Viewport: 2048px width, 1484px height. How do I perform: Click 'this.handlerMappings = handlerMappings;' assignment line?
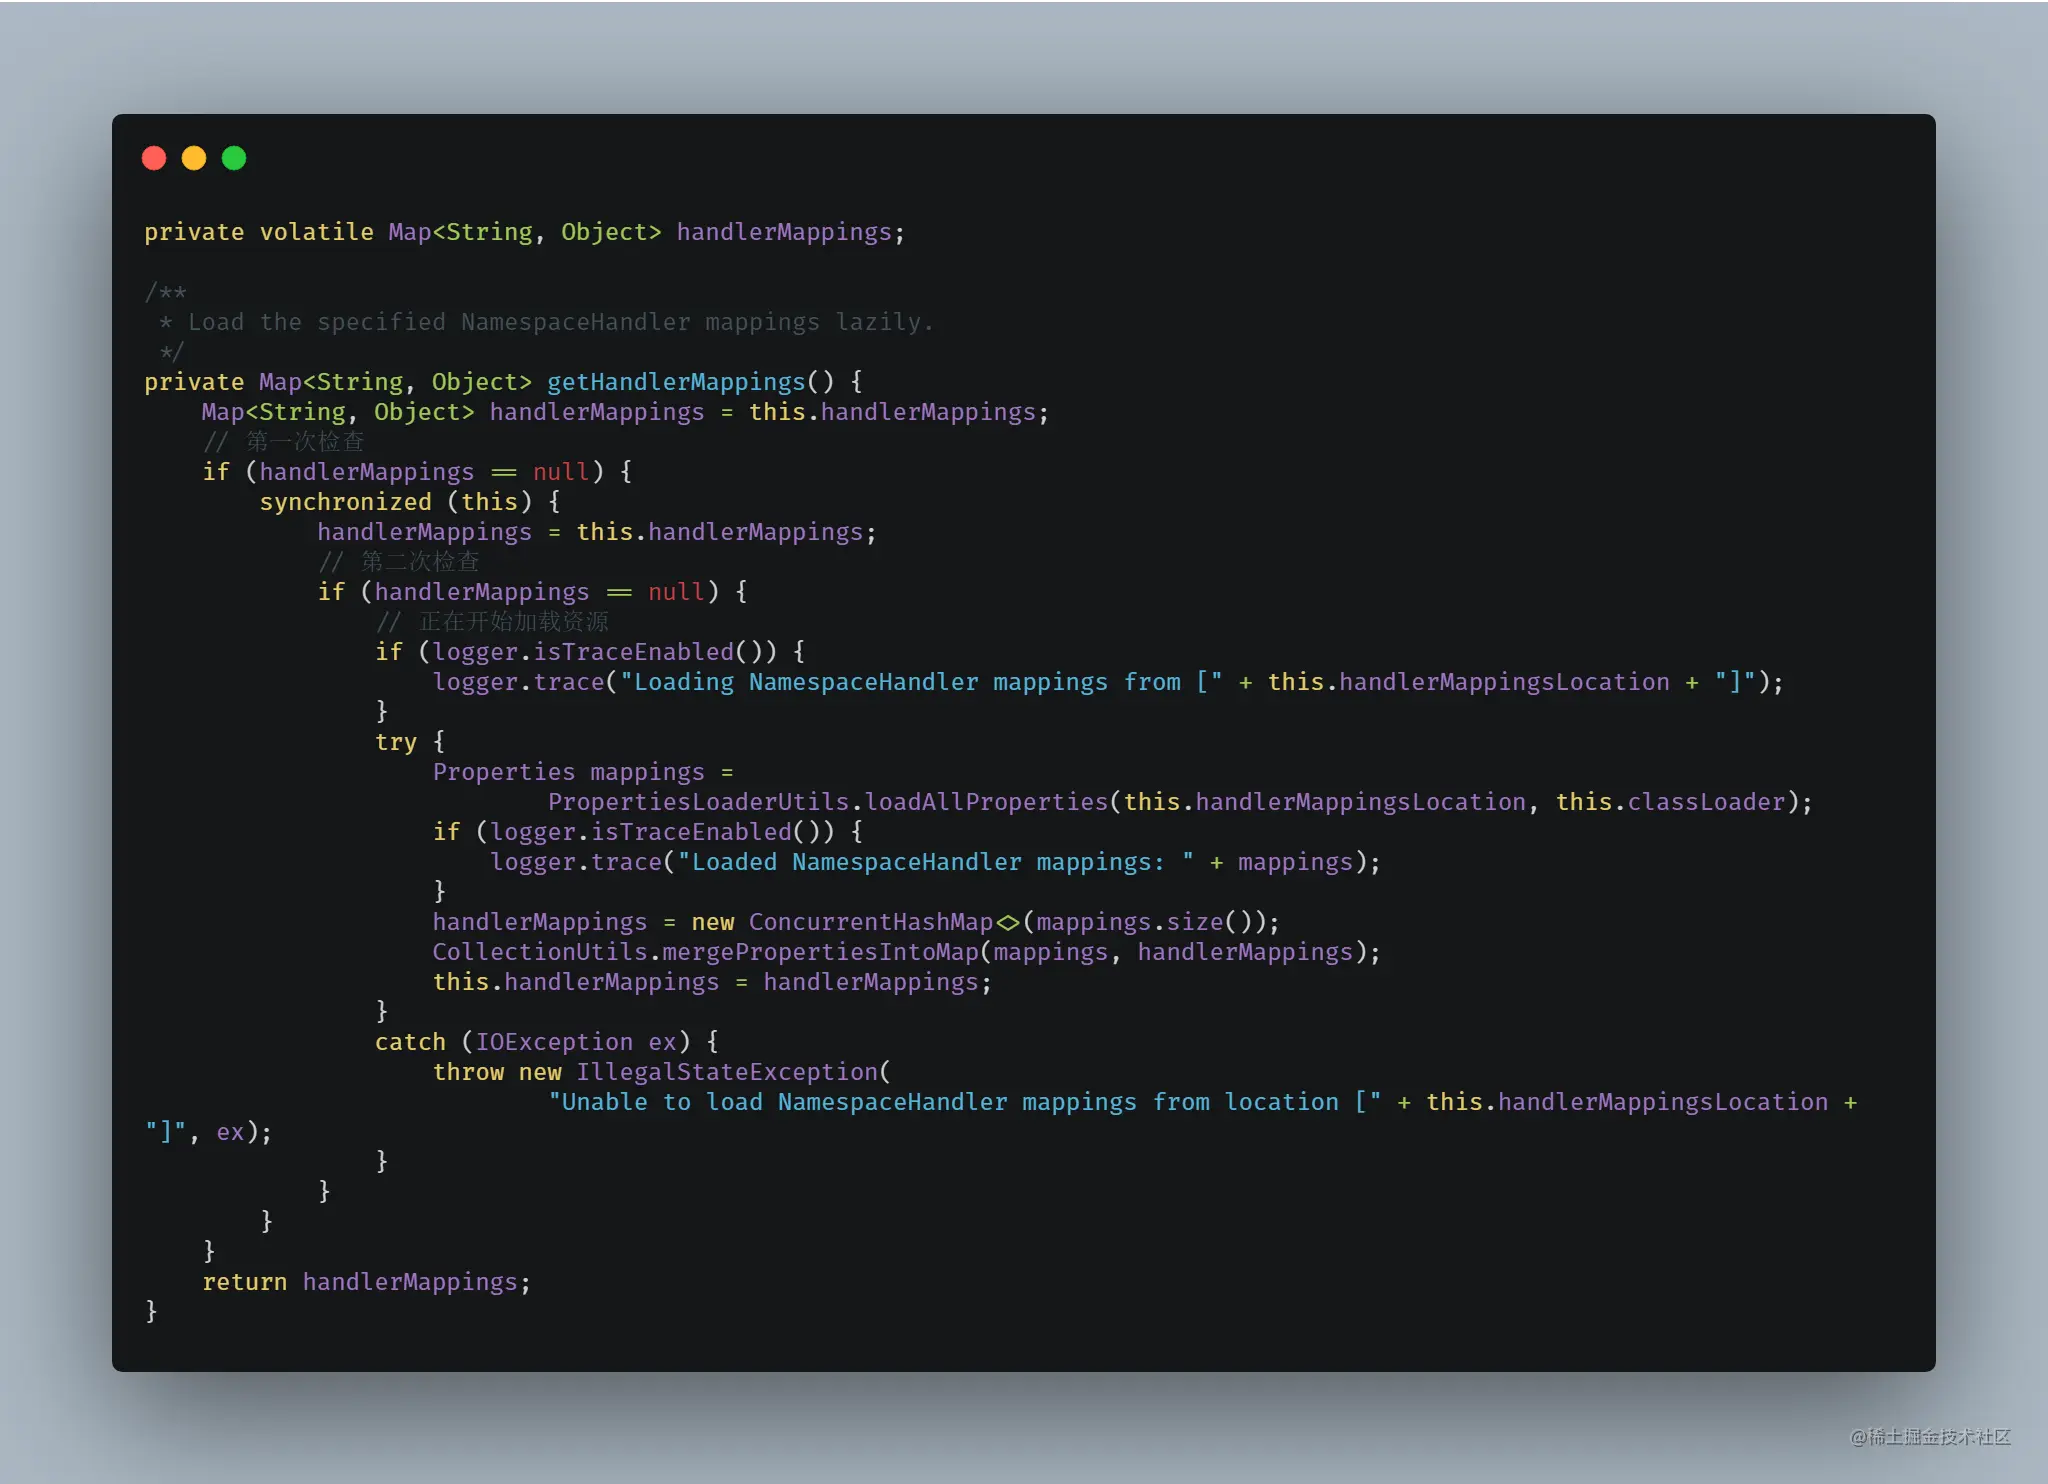[712, 982]
